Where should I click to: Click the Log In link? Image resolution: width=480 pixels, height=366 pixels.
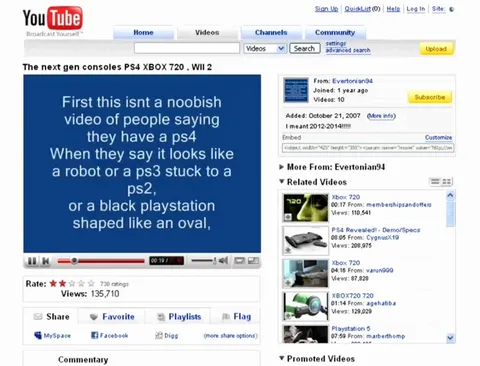pos(416,9)
